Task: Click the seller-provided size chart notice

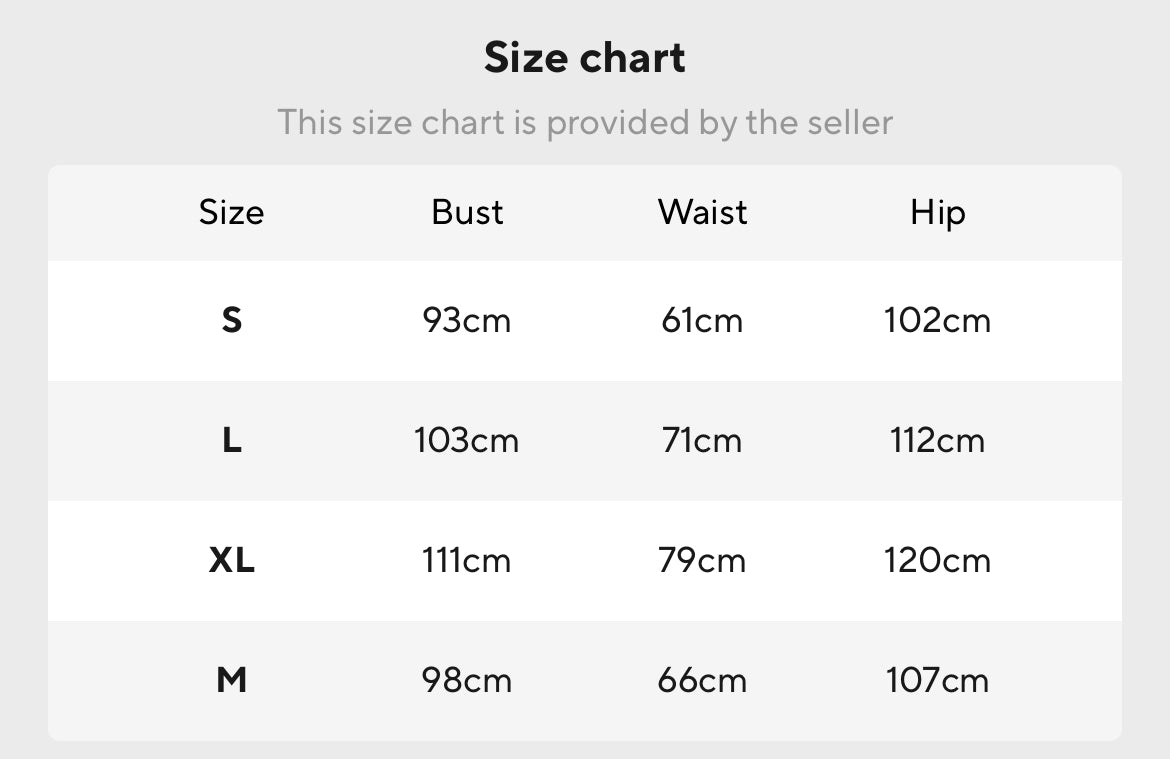Action: pyautogui.click(x=585, y=123)
